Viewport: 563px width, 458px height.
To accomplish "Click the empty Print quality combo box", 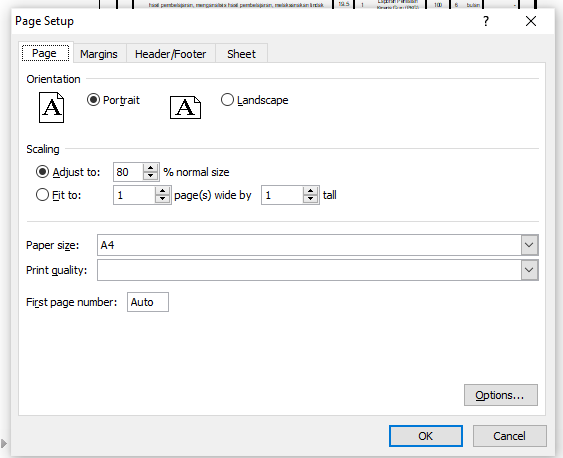I will click(x=318, y=270).
